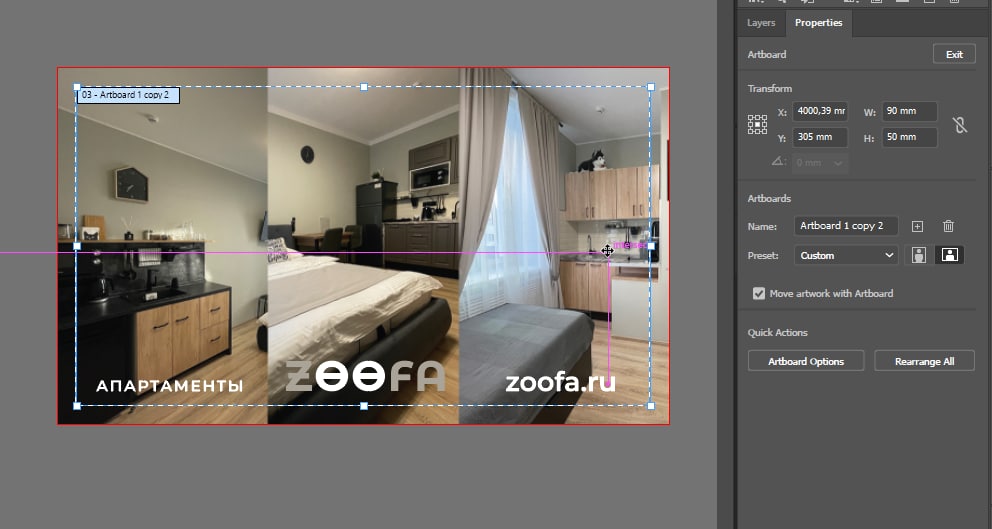This screenshot has height=529, width=992.
Task: Click the New Artboard plus icon
Action: [x=917, y=226]
